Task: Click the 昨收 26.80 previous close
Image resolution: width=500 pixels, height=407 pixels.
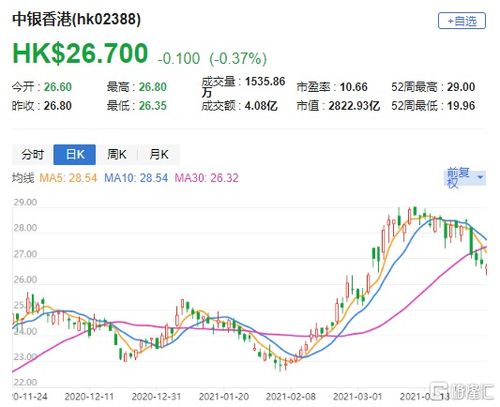Action: tap(42, 106)
